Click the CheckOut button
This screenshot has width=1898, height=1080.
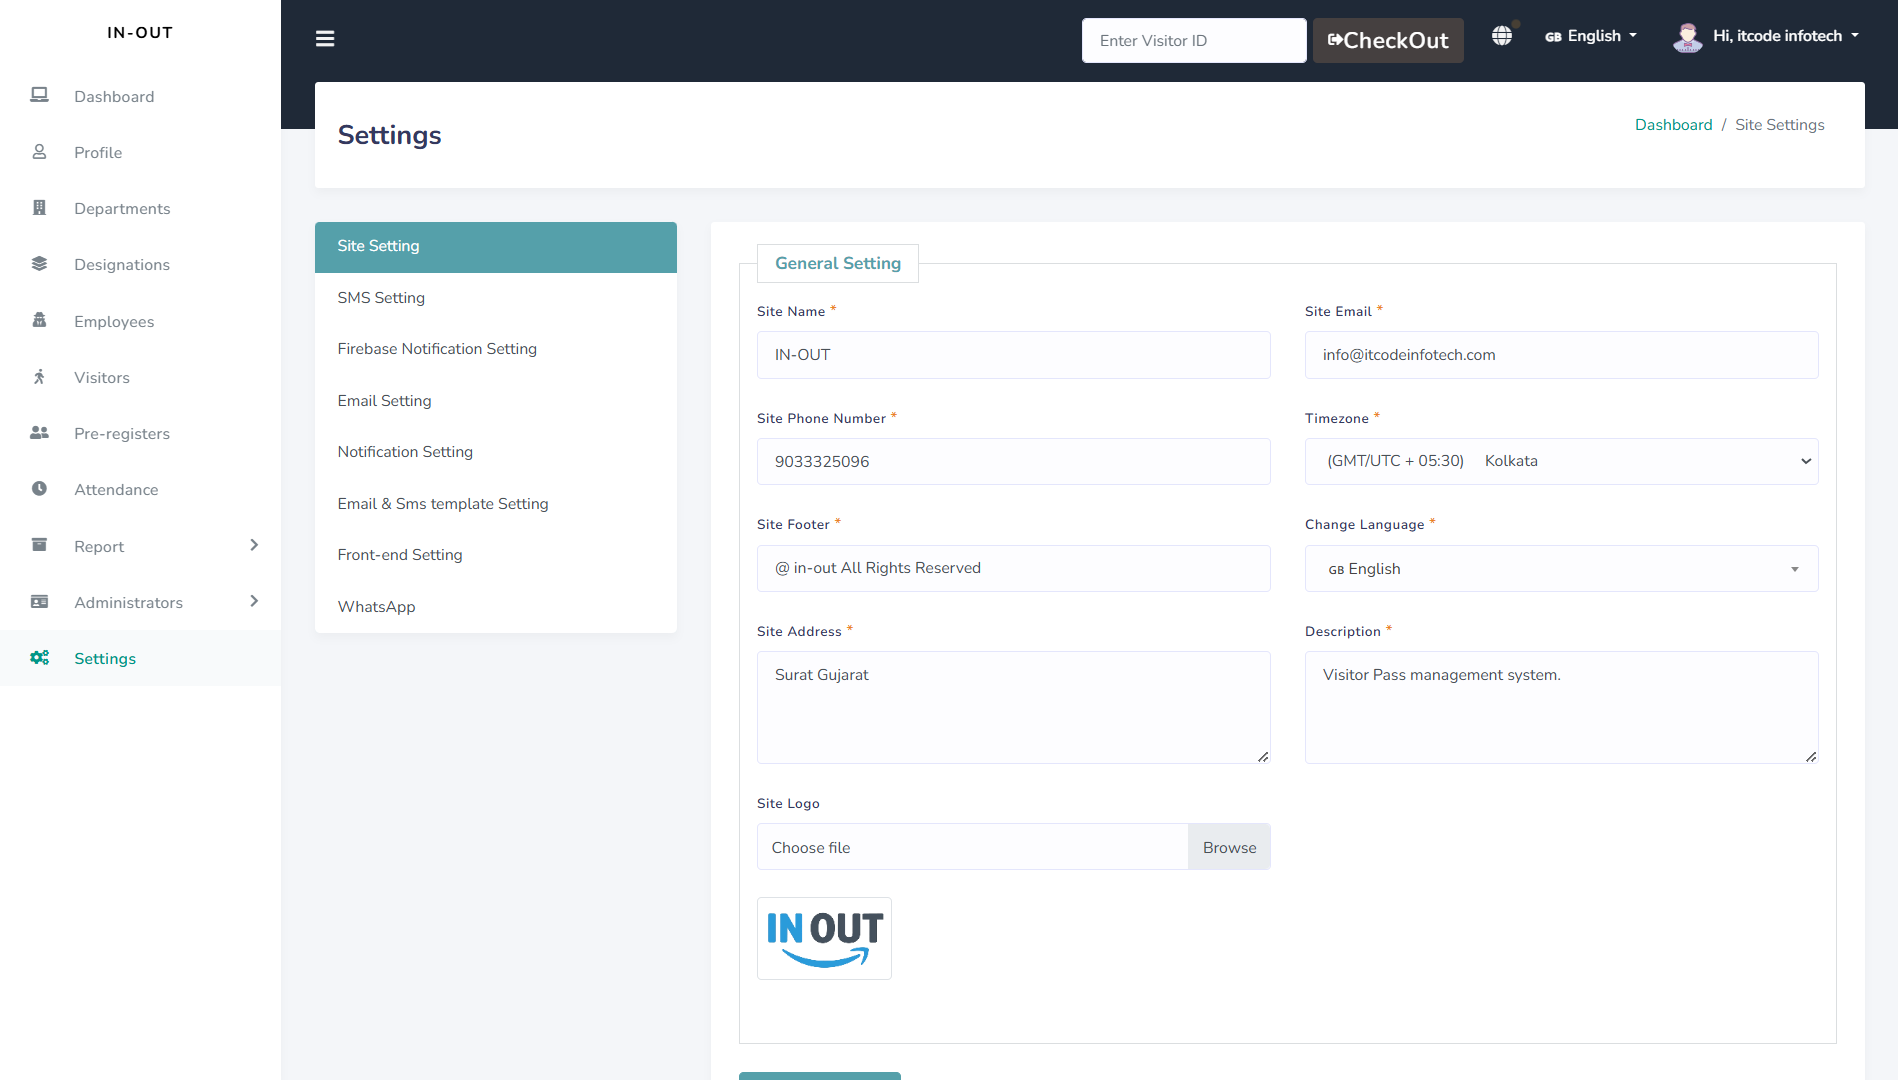(1388, 40)
